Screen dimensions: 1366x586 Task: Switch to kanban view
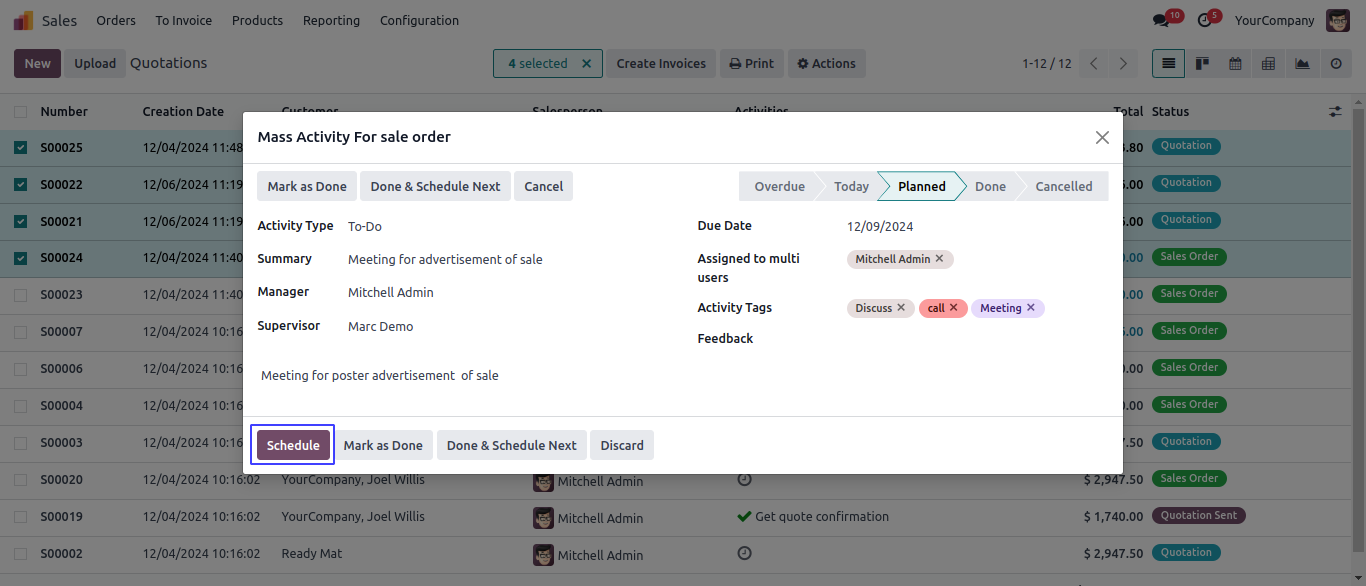click(x=1202, y=64)
